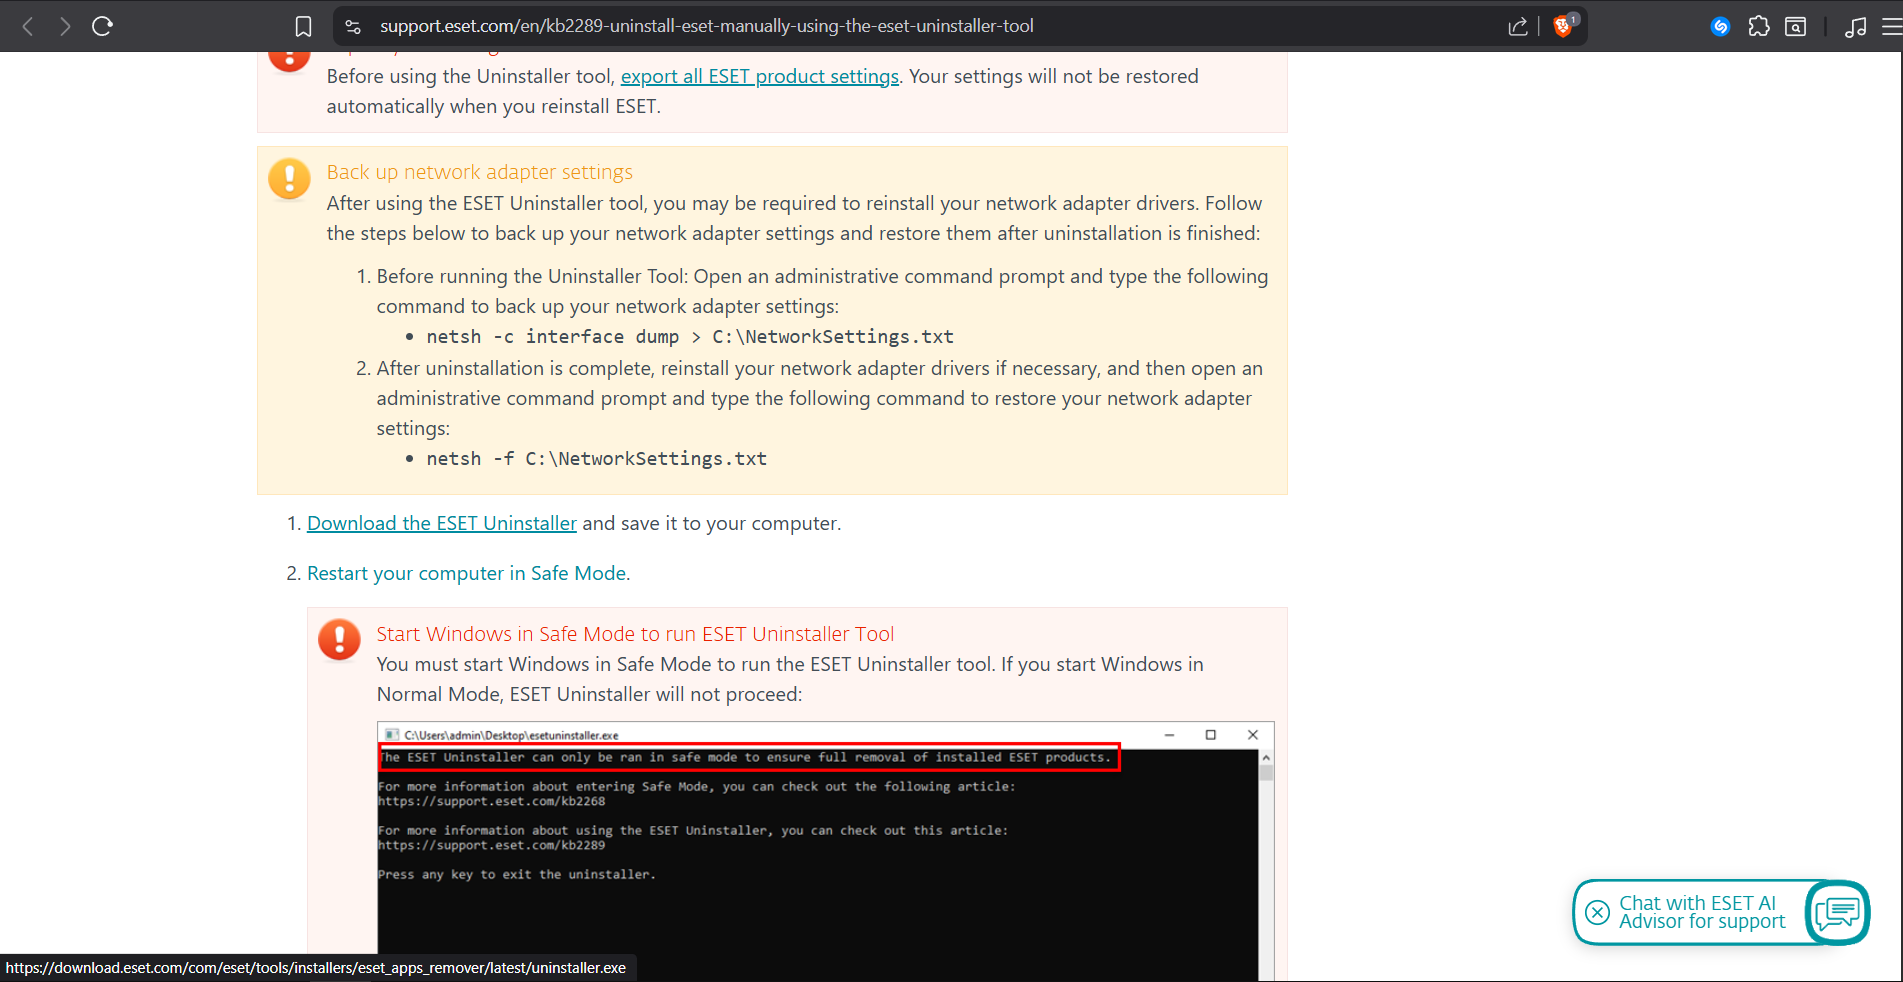Viewport: 1903px width, 982px height.
Task: Dismiss the ESET AI Advisor chat prompt
Action: coord(1597,912)
